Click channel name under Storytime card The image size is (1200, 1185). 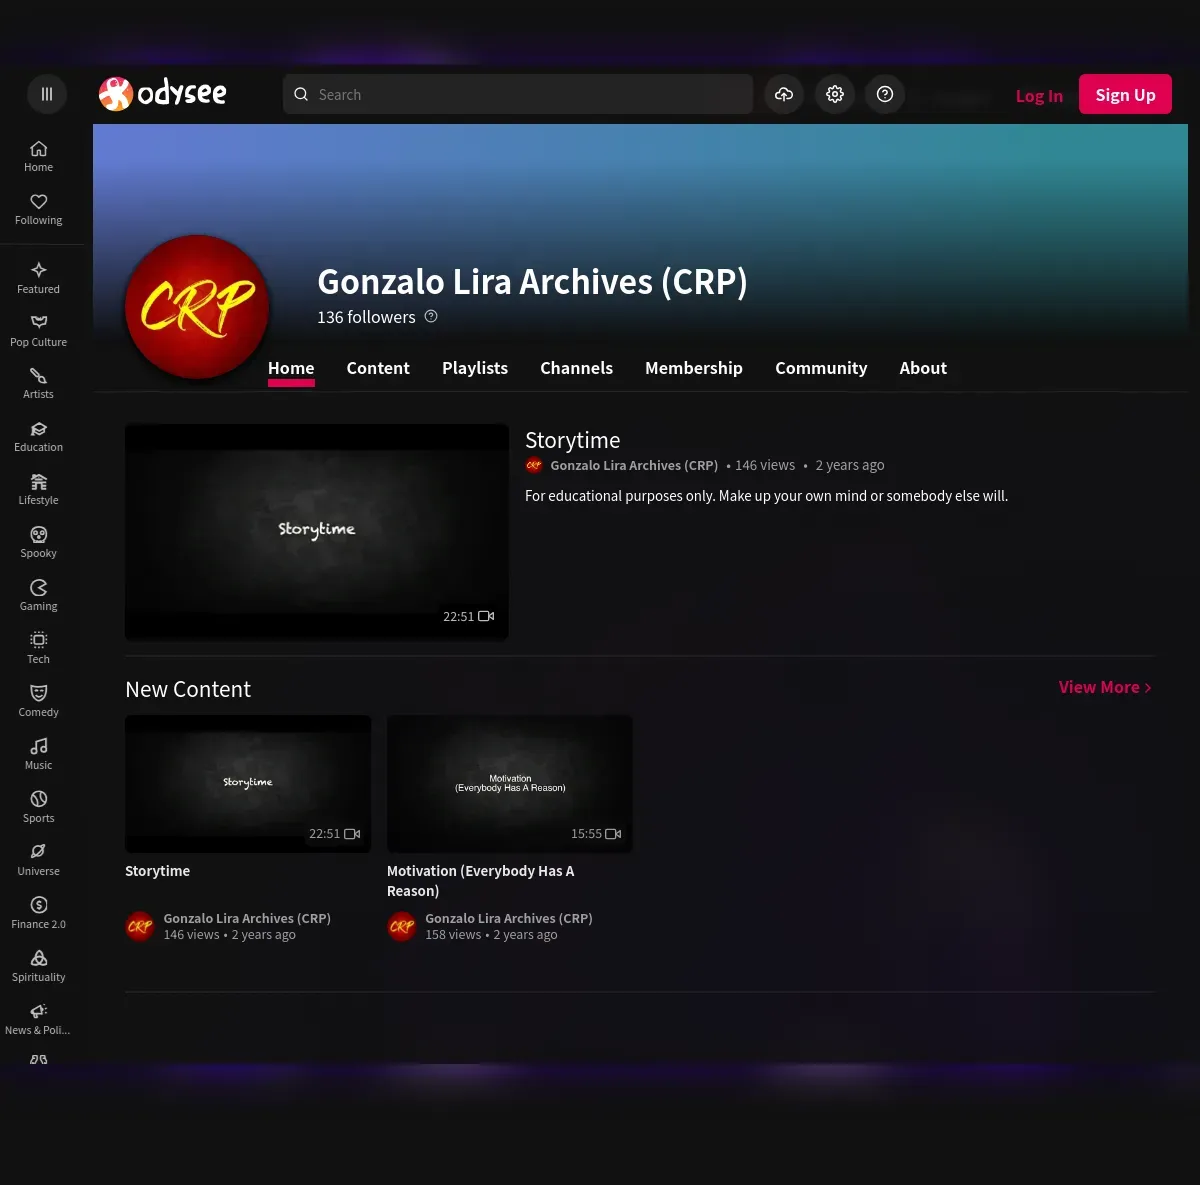pos(247,918)
